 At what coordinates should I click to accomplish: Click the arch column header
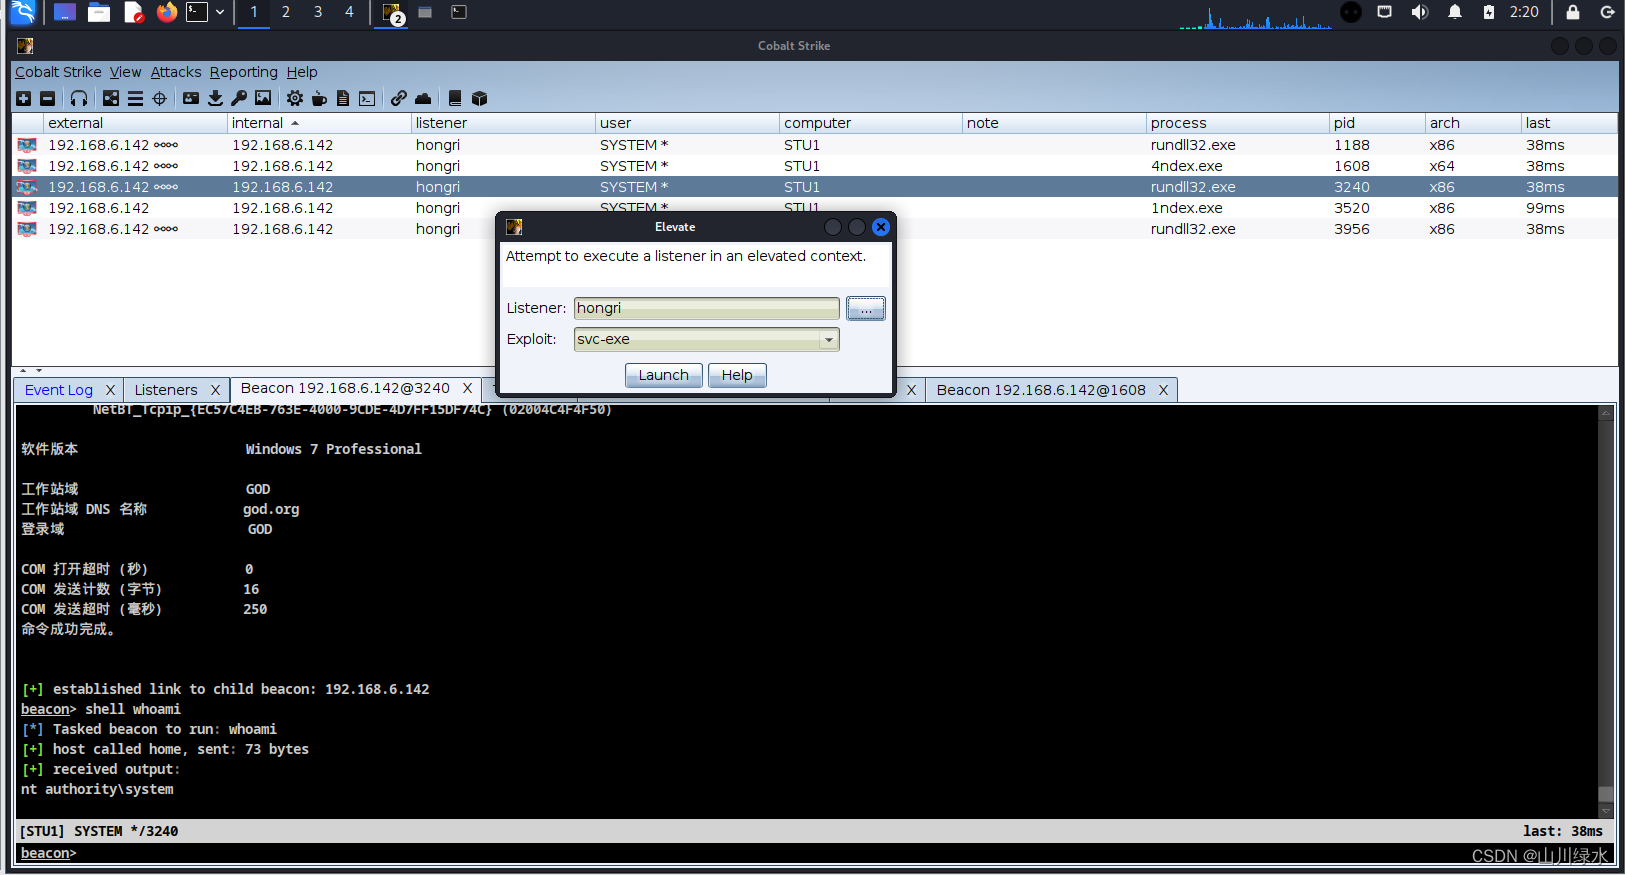[1473, 123]
